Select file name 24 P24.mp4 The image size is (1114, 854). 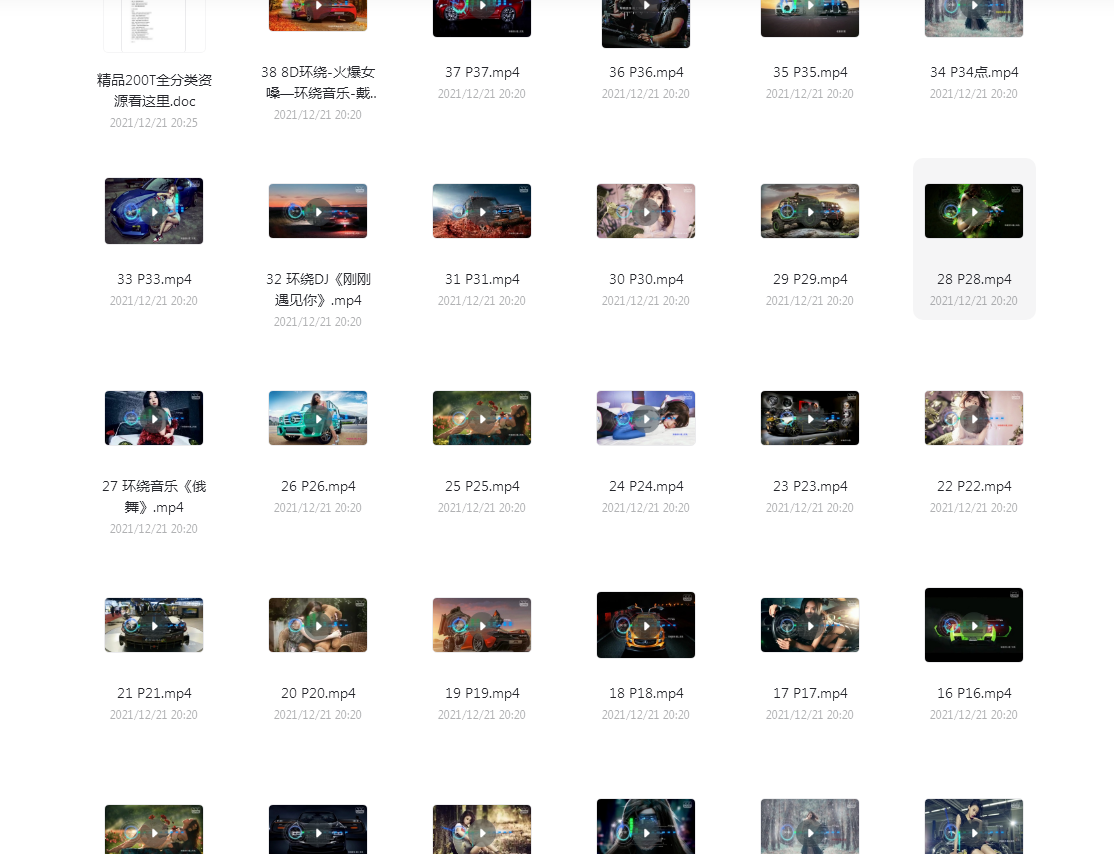coord(646,486)
